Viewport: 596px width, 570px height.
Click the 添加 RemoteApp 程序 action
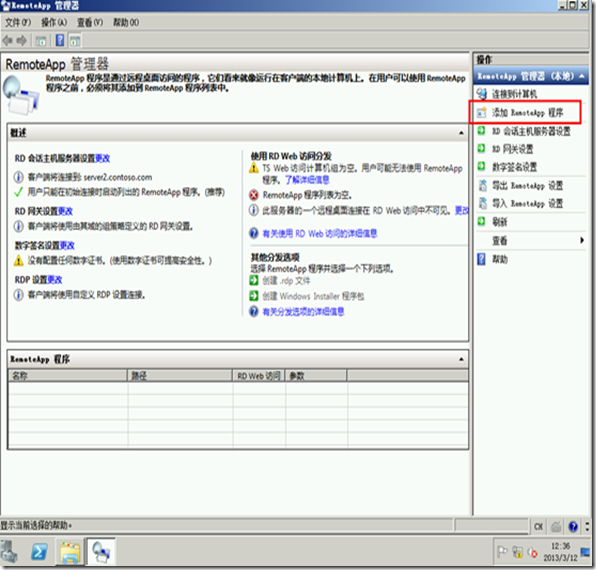[x=527, y=112]
